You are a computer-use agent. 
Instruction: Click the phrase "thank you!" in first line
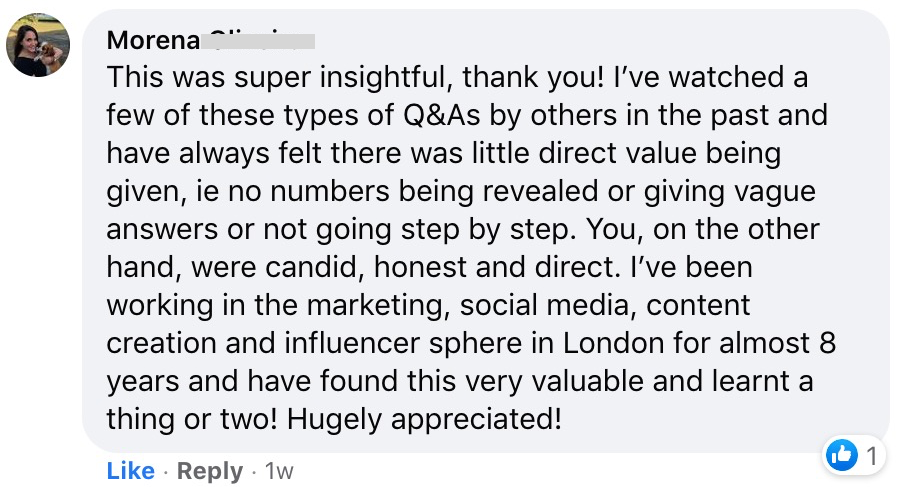(x=534, y=78)
